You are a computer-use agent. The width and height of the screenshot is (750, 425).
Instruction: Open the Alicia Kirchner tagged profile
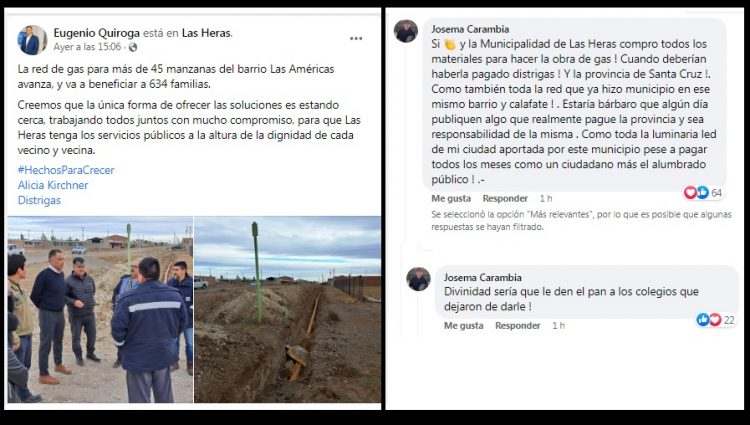53,185
